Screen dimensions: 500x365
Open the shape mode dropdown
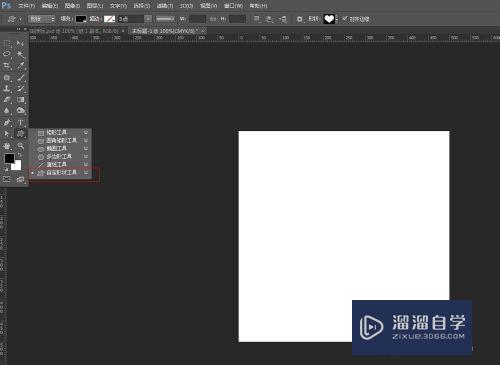click(42, 19)
